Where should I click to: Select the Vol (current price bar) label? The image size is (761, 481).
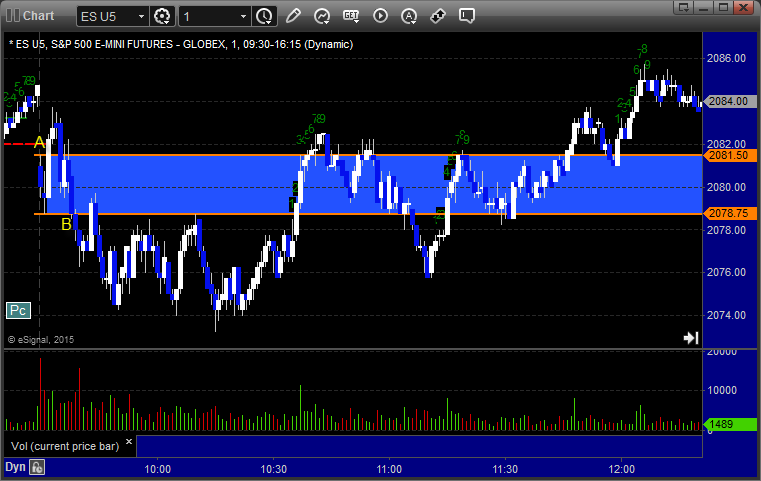(65, 446)
